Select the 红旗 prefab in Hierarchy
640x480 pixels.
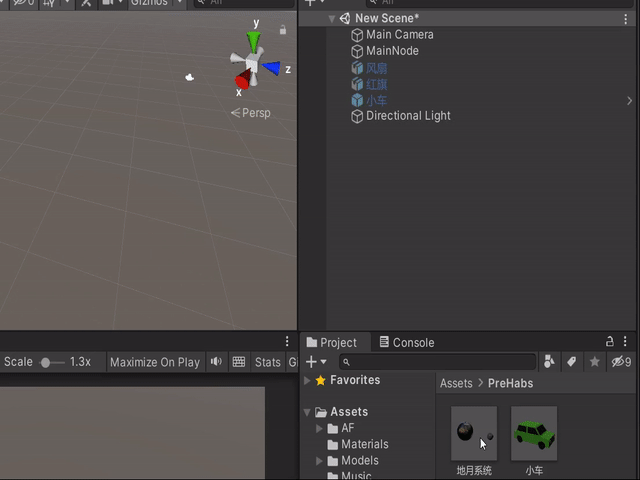coord(376,84)
